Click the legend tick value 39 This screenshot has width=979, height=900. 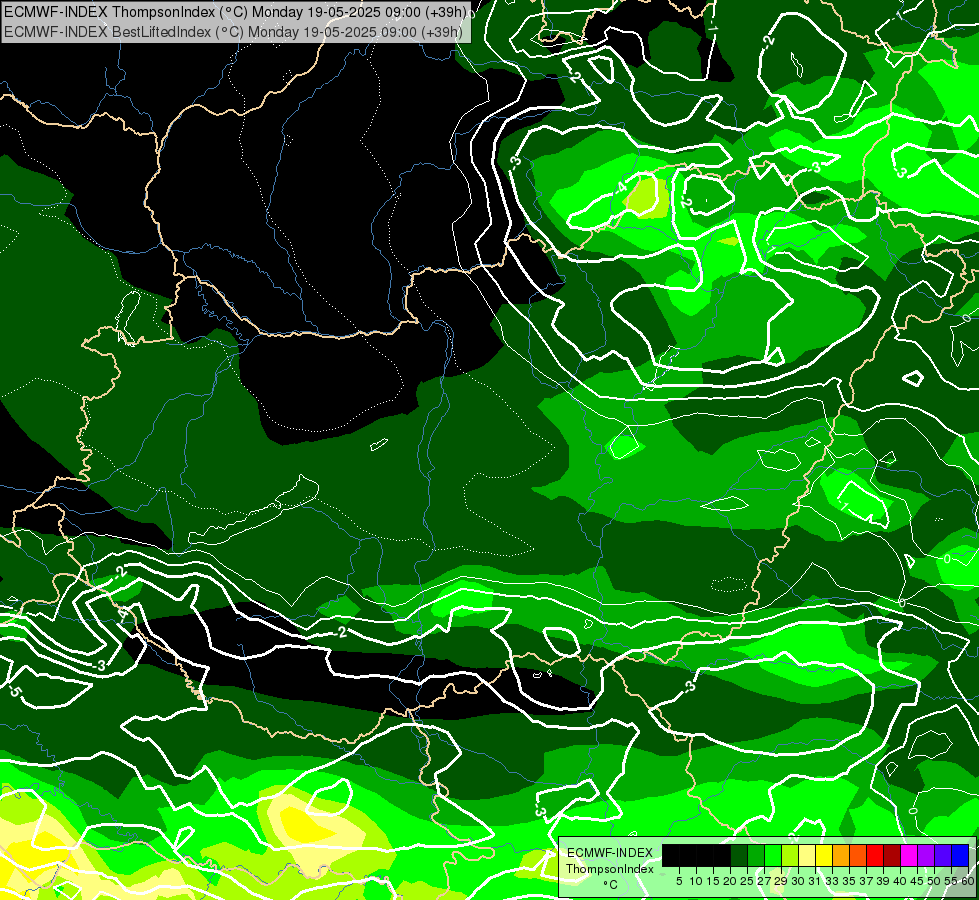883,881
